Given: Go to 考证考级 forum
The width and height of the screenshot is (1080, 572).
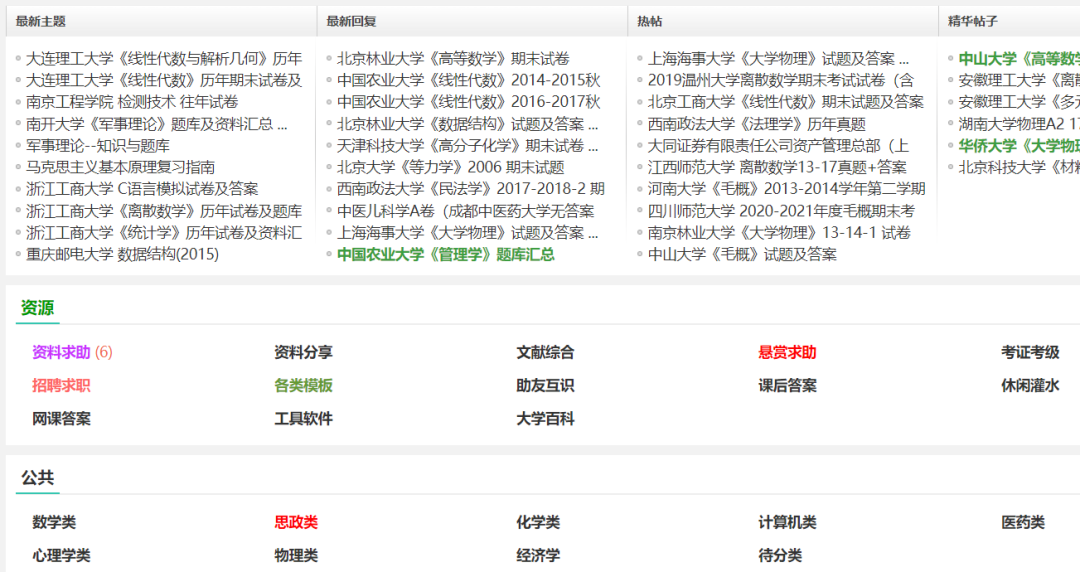Looking at the screenshot, I should coord(1030,352).
